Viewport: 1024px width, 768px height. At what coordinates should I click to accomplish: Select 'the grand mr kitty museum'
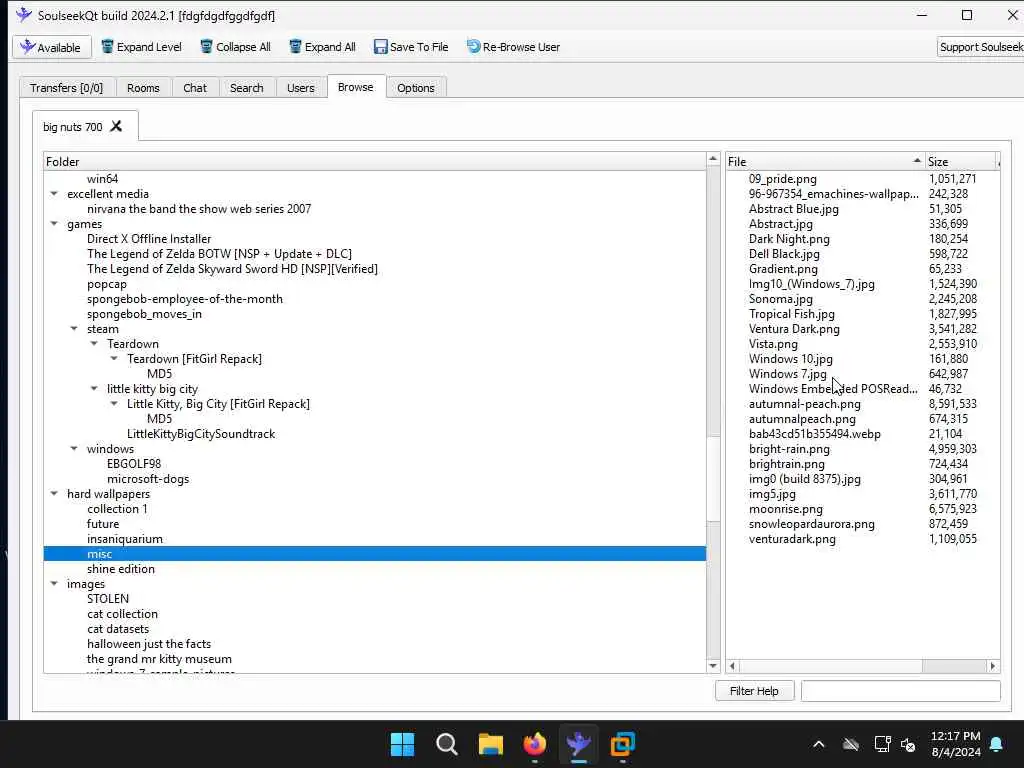159,660
